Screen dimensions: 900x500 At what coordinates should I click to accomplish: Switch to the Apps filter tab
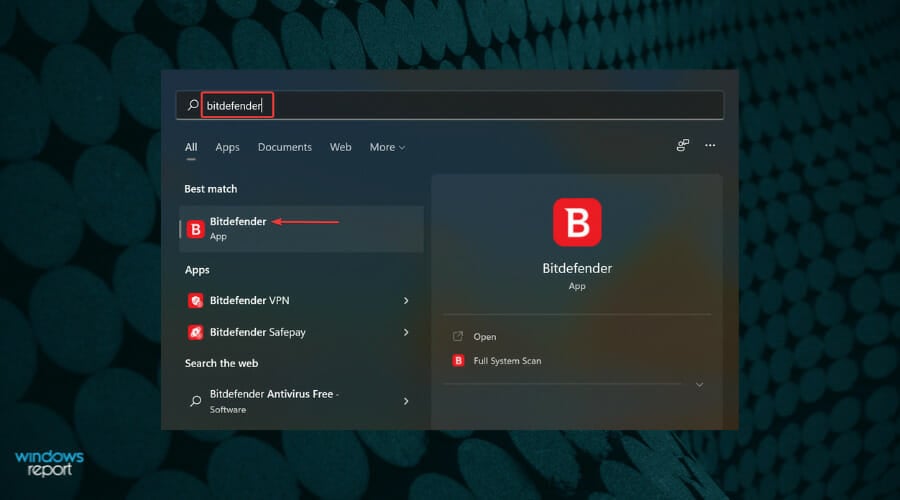[x=227, y=147]
